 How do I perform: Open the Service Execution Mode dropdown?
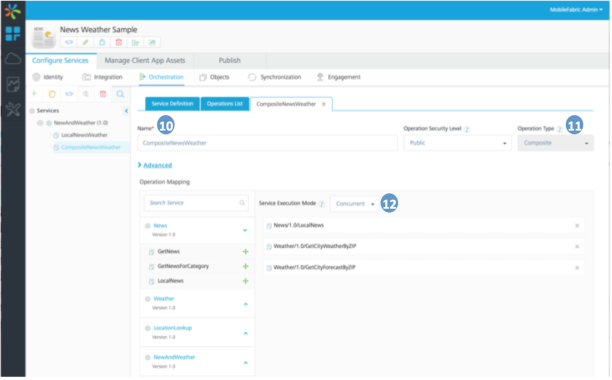pyautogui.click(x=355, y=204)
